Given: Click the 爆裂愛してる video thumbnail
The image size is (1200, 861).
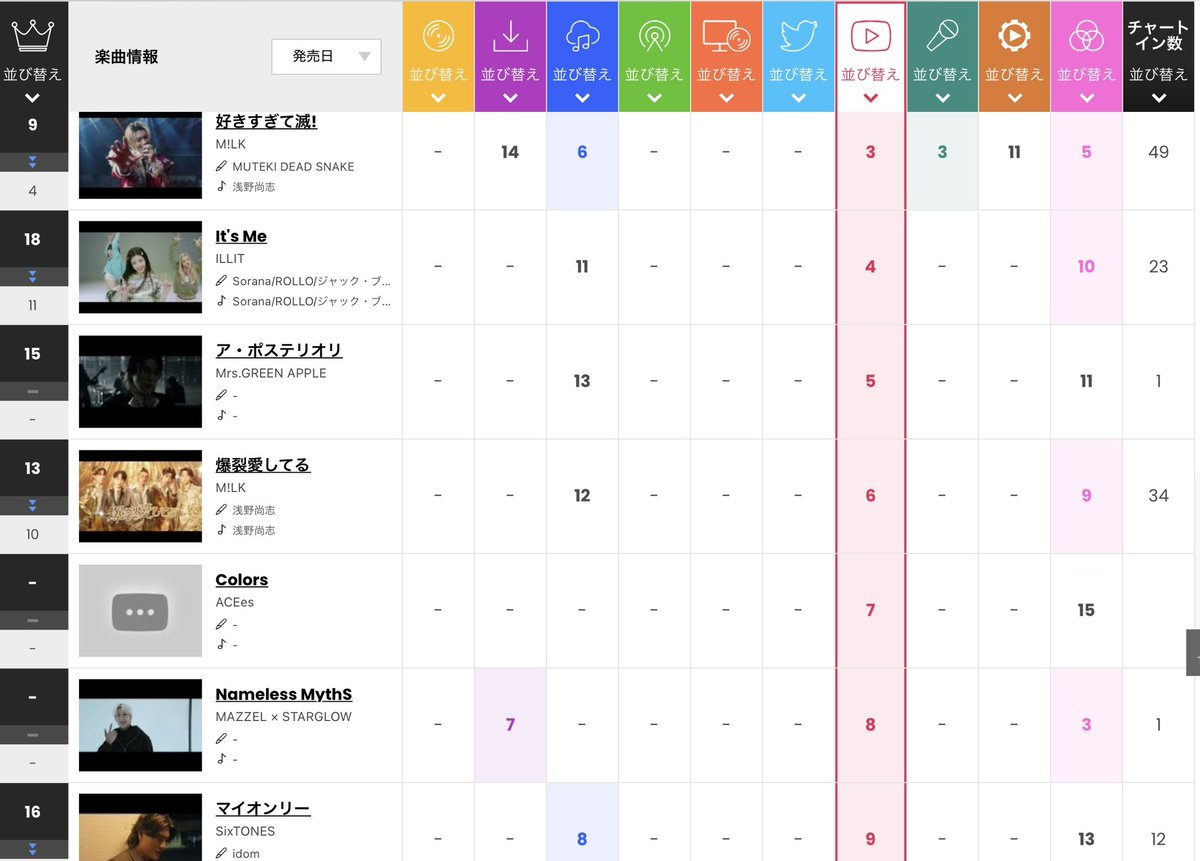Looking at the screenshot, I should (x=140, y=496).
